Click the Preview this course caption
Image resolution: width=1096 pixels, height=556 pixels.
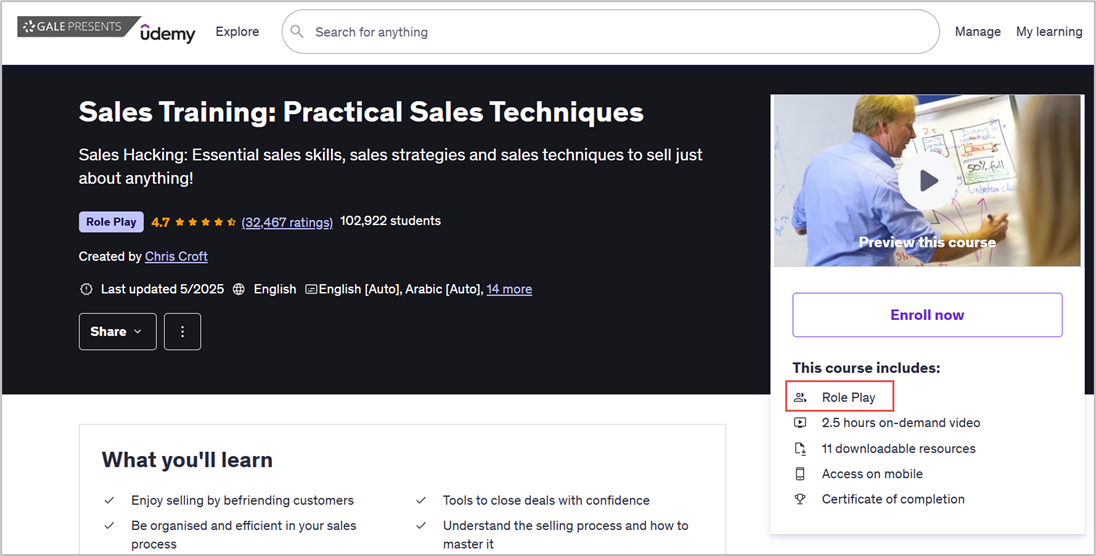(x=927, y=242)
